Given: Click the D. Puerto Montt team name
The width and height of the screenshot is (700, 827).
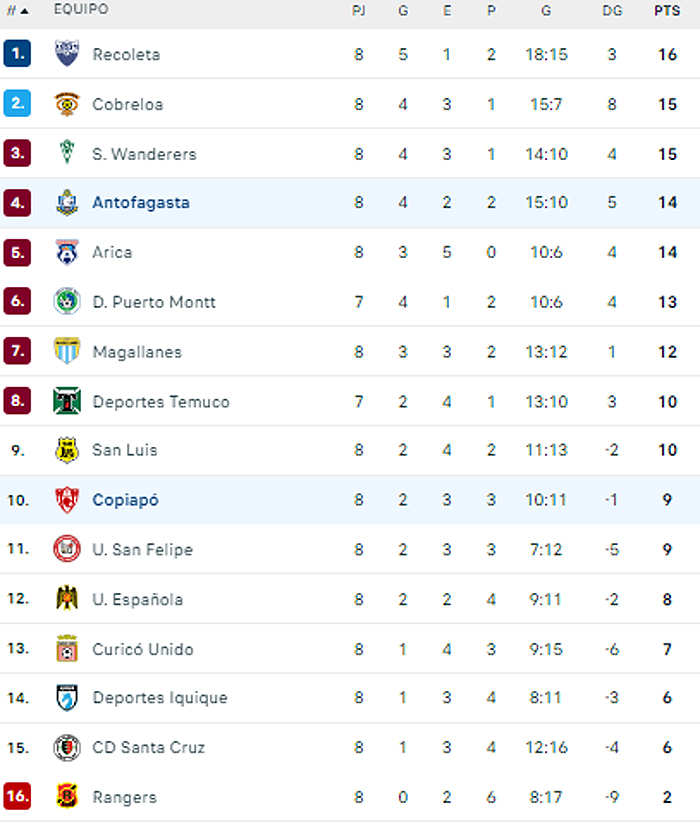Looking at the screenshot, I should tap(154, 302).
